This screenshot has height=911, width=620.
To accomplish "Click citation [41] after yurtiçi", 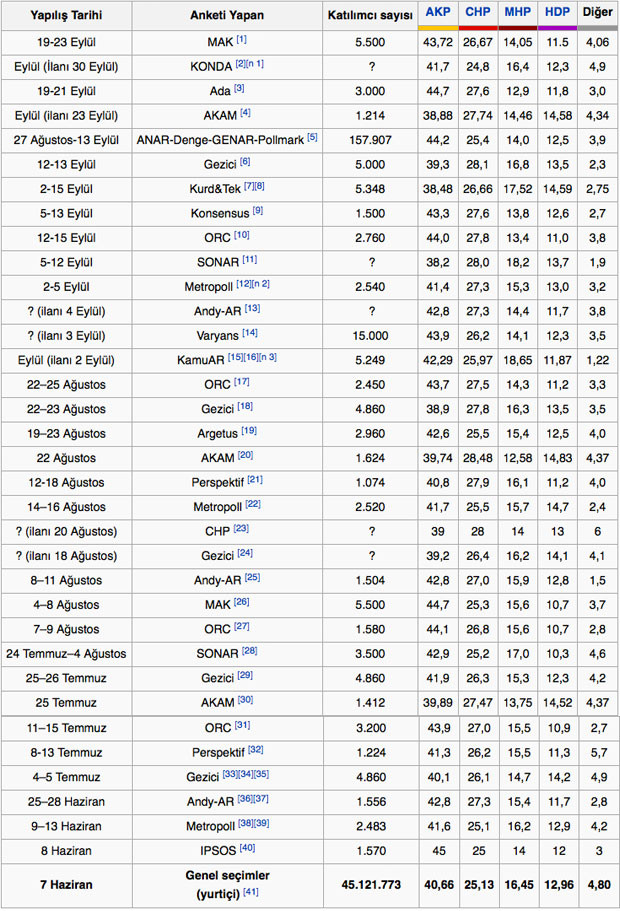I will 249,891.
